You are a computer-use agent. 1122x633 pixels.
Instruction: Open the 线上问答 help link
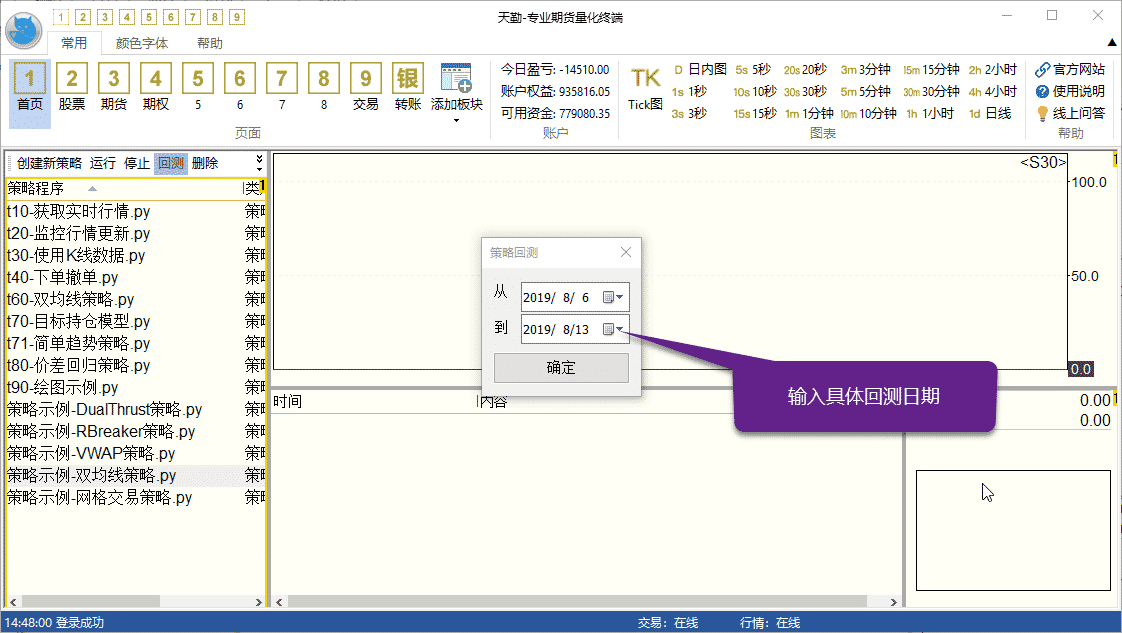1070,114
